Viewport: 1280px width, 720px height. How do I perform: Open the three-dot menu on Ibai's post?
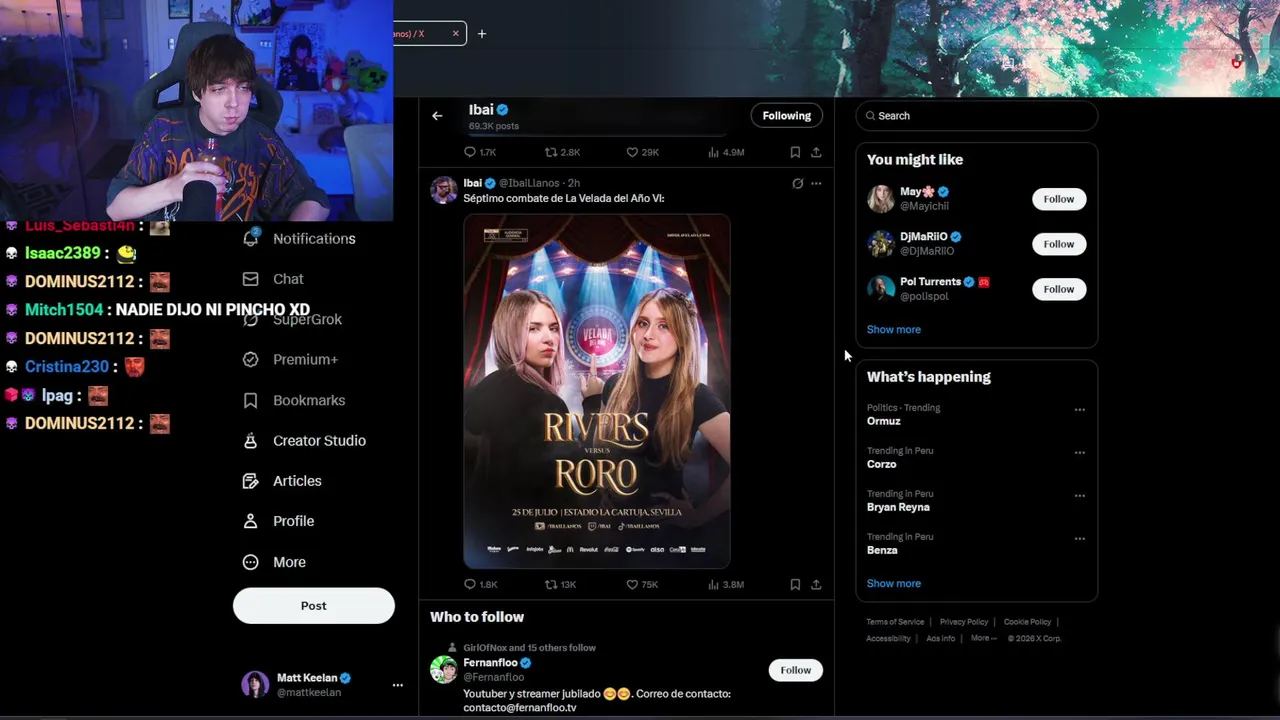[x=816, y=183]
